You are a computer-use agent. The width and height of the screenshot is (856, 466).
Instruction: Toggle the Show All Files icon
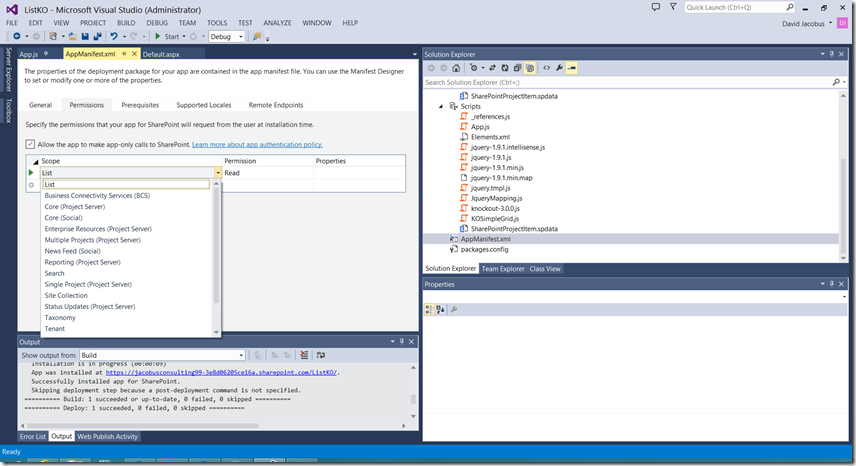pos(530,68)
